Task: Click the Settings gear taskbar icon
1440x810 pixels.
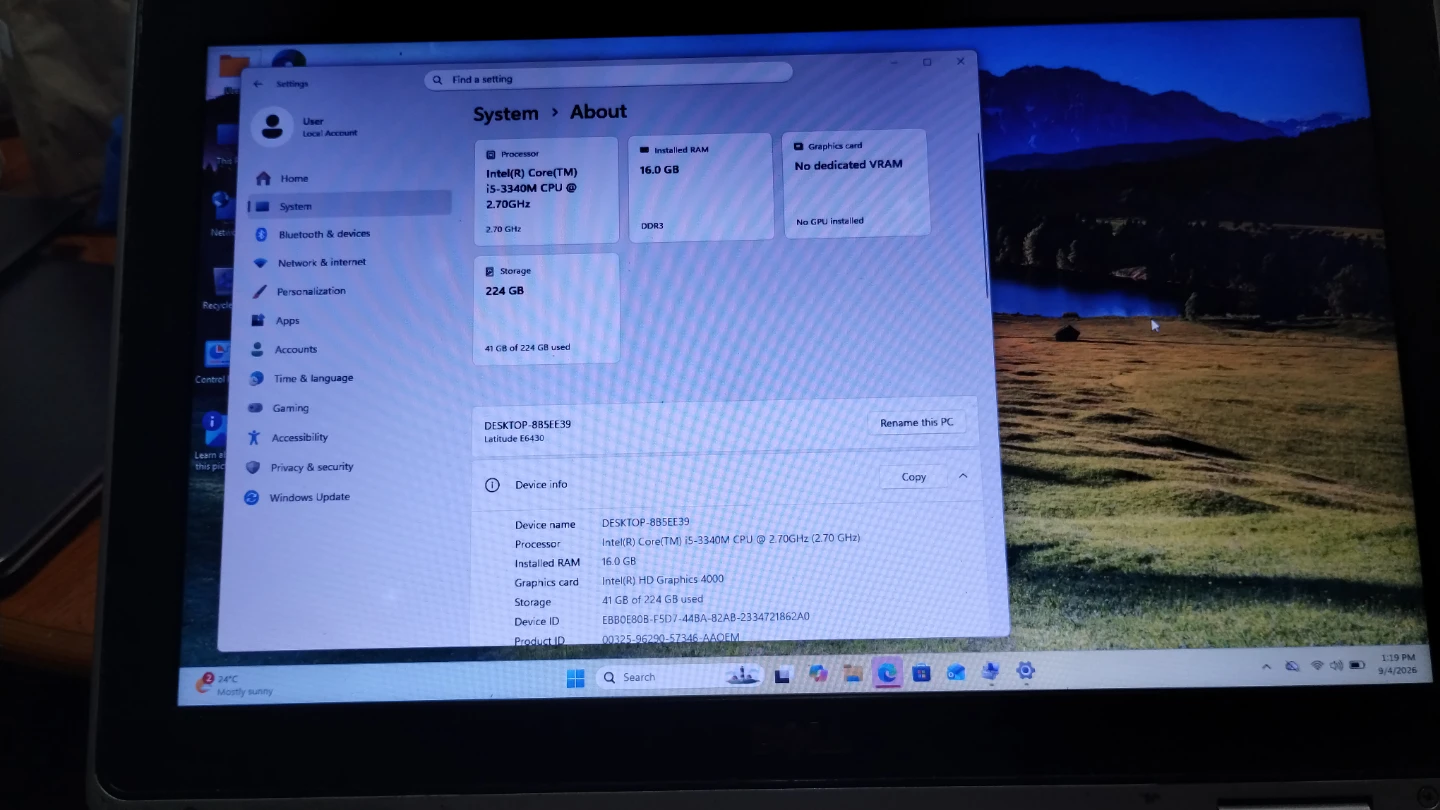Action: pyautogui.click(x=1025, y=671)
